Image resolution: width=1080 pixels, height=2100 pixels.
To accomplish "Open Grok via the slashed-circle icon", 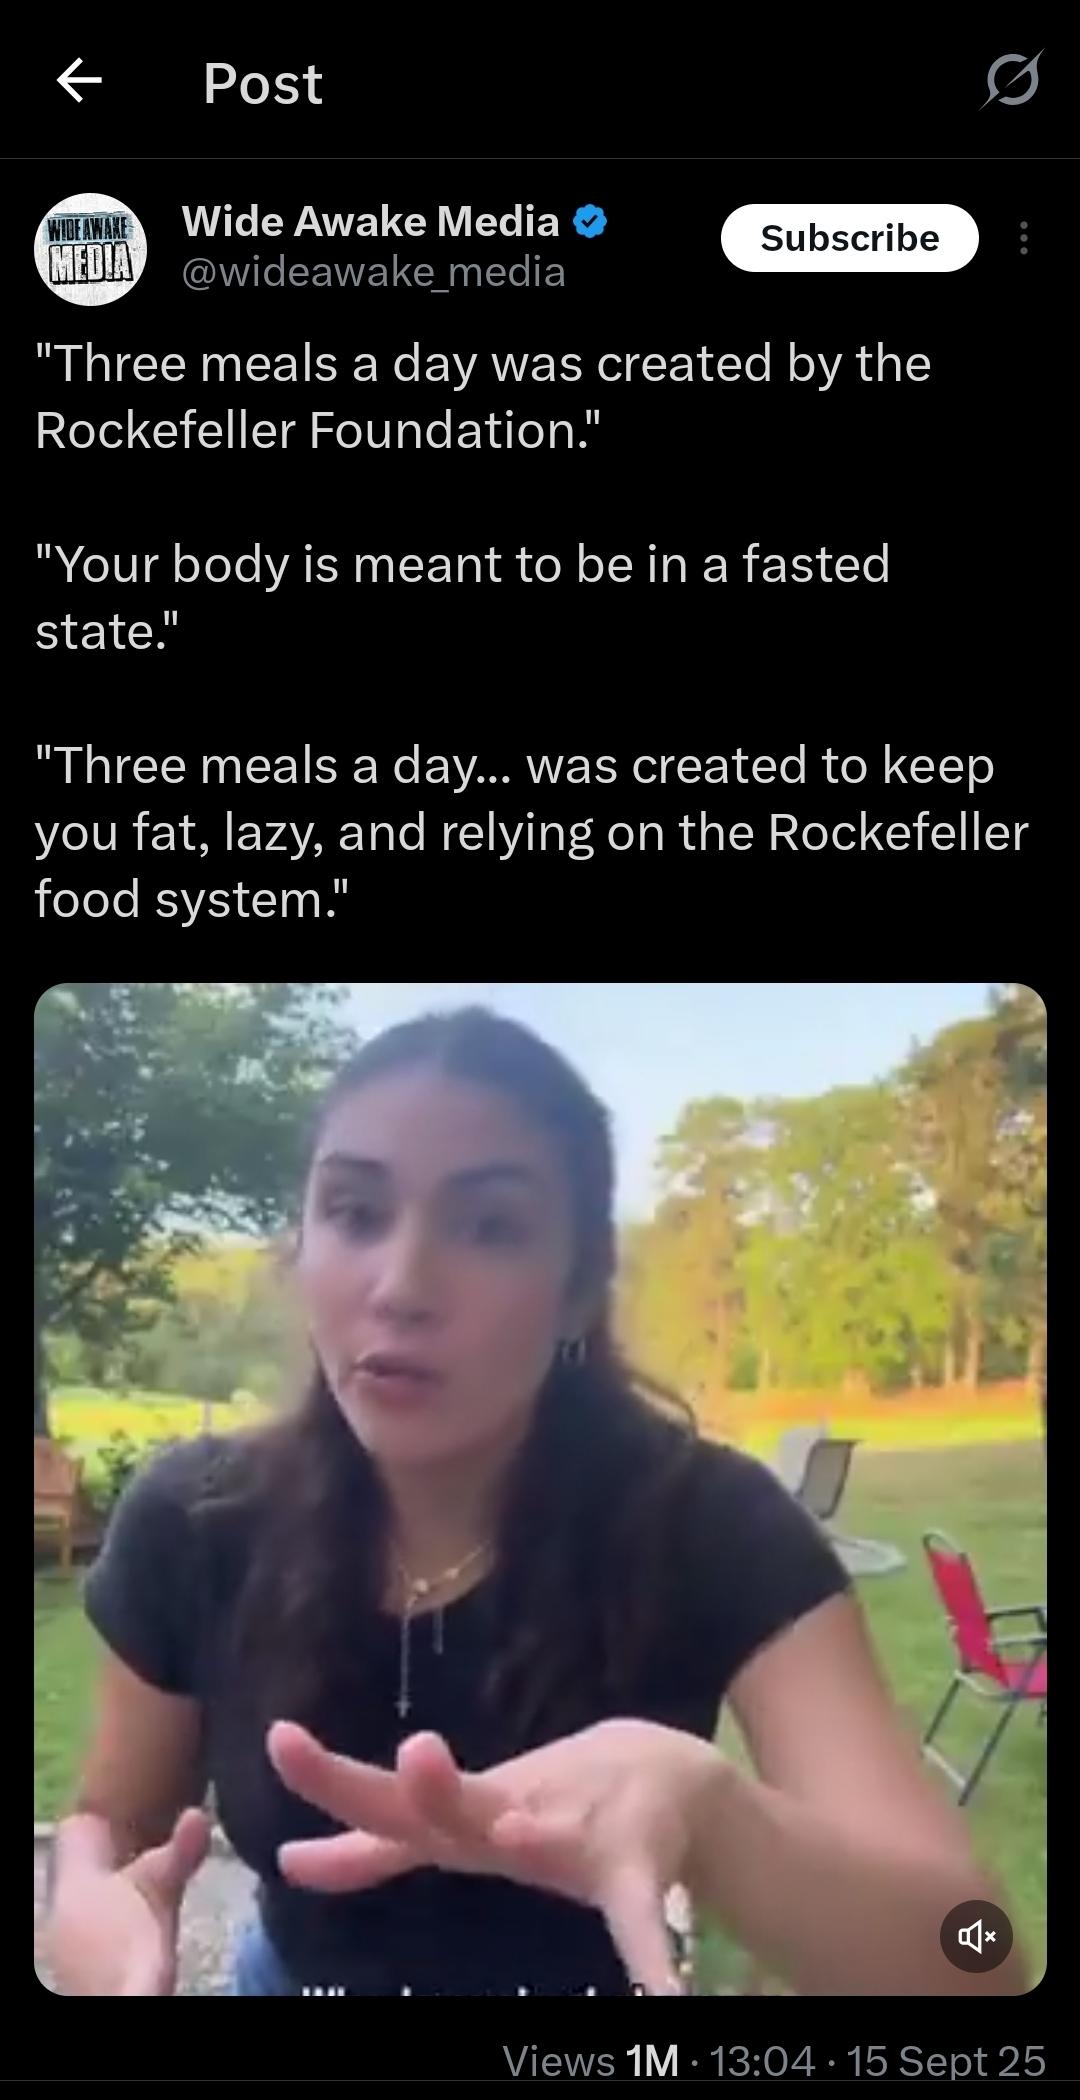I will (x=1012, y=80).
